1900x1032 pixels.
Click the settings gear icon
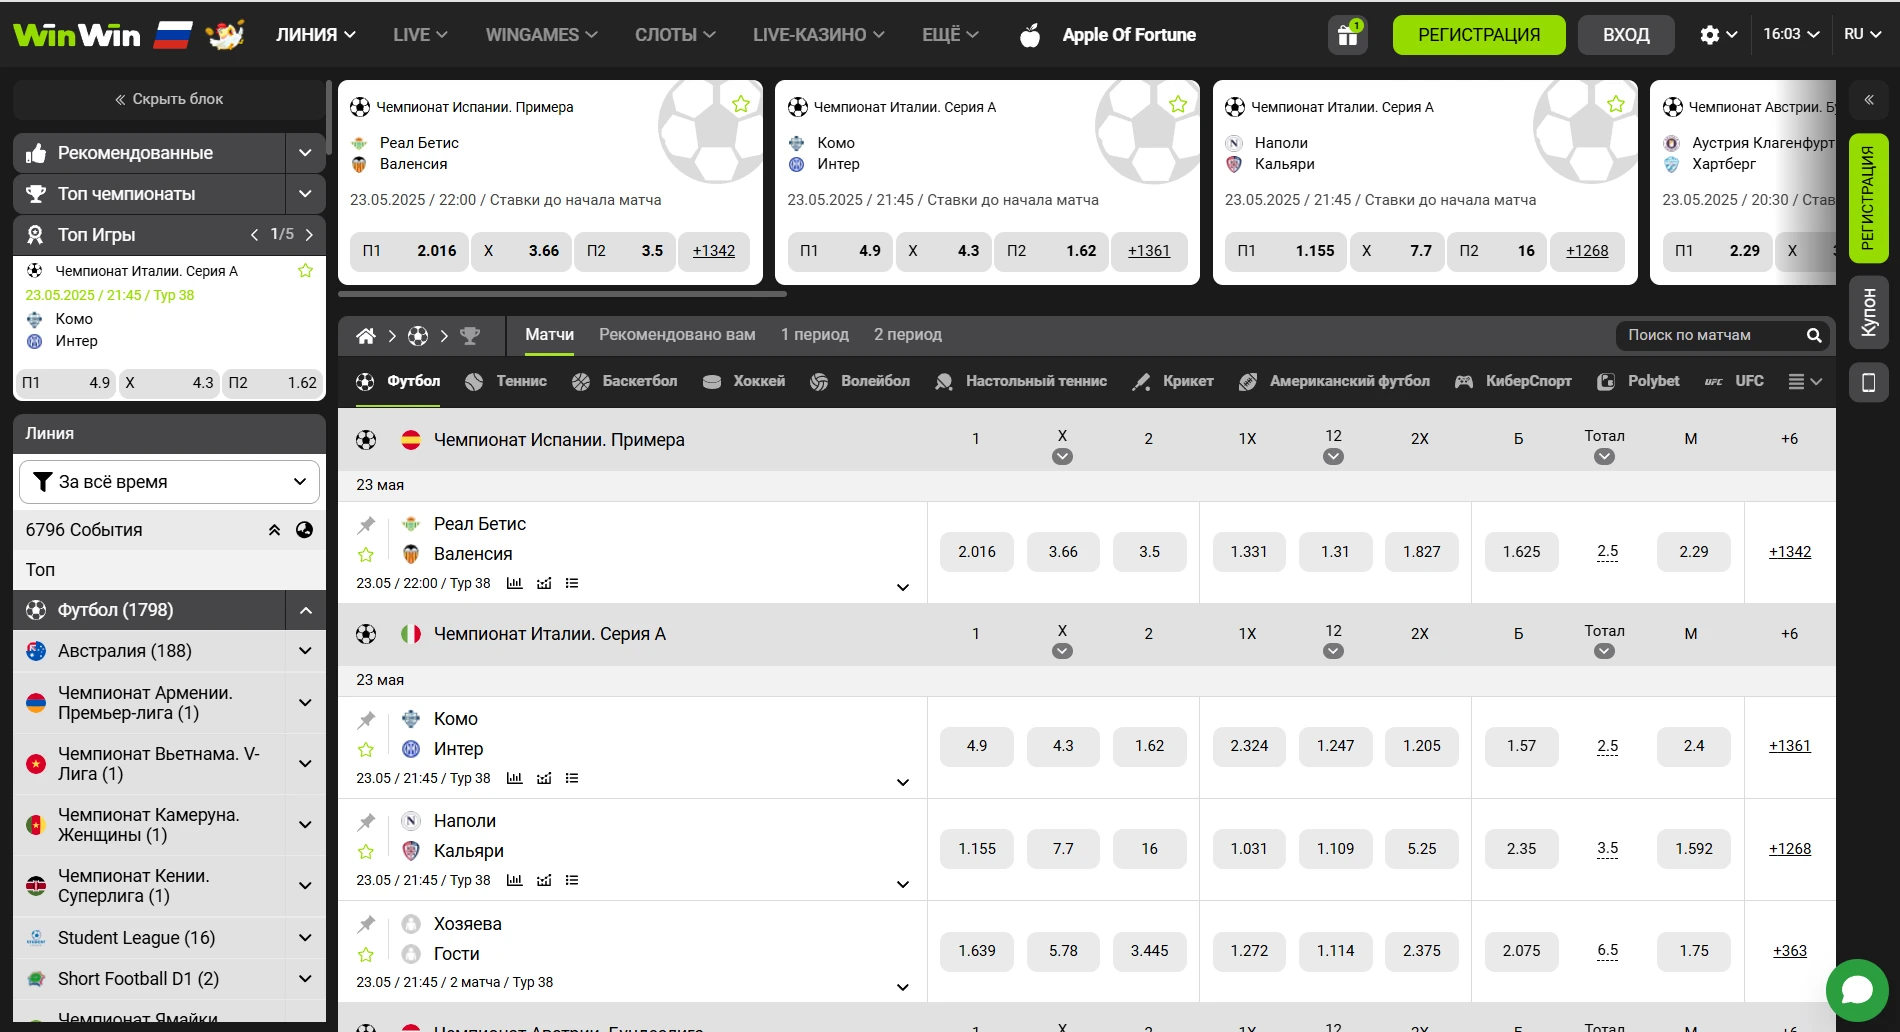point(1709,35)
